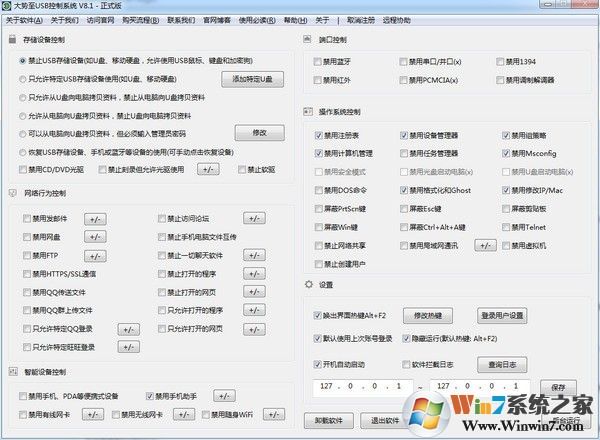Click the first octet of the left IP field

326,386
